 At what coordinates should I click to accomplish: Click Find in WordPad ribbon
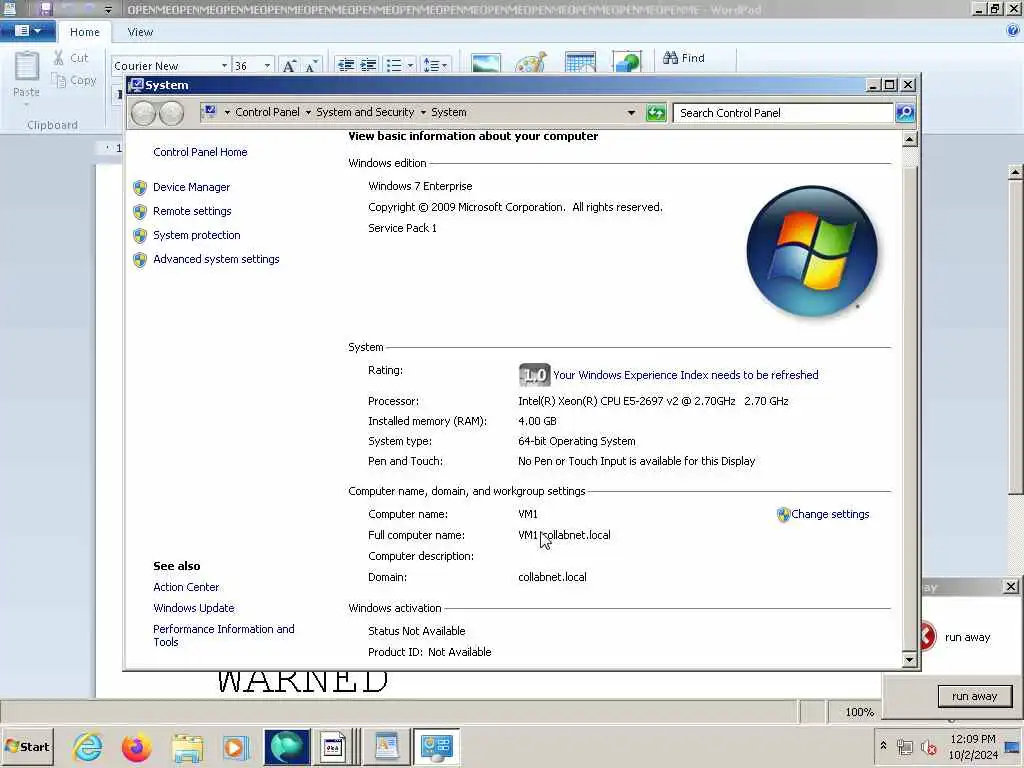(x=684, y=58)
